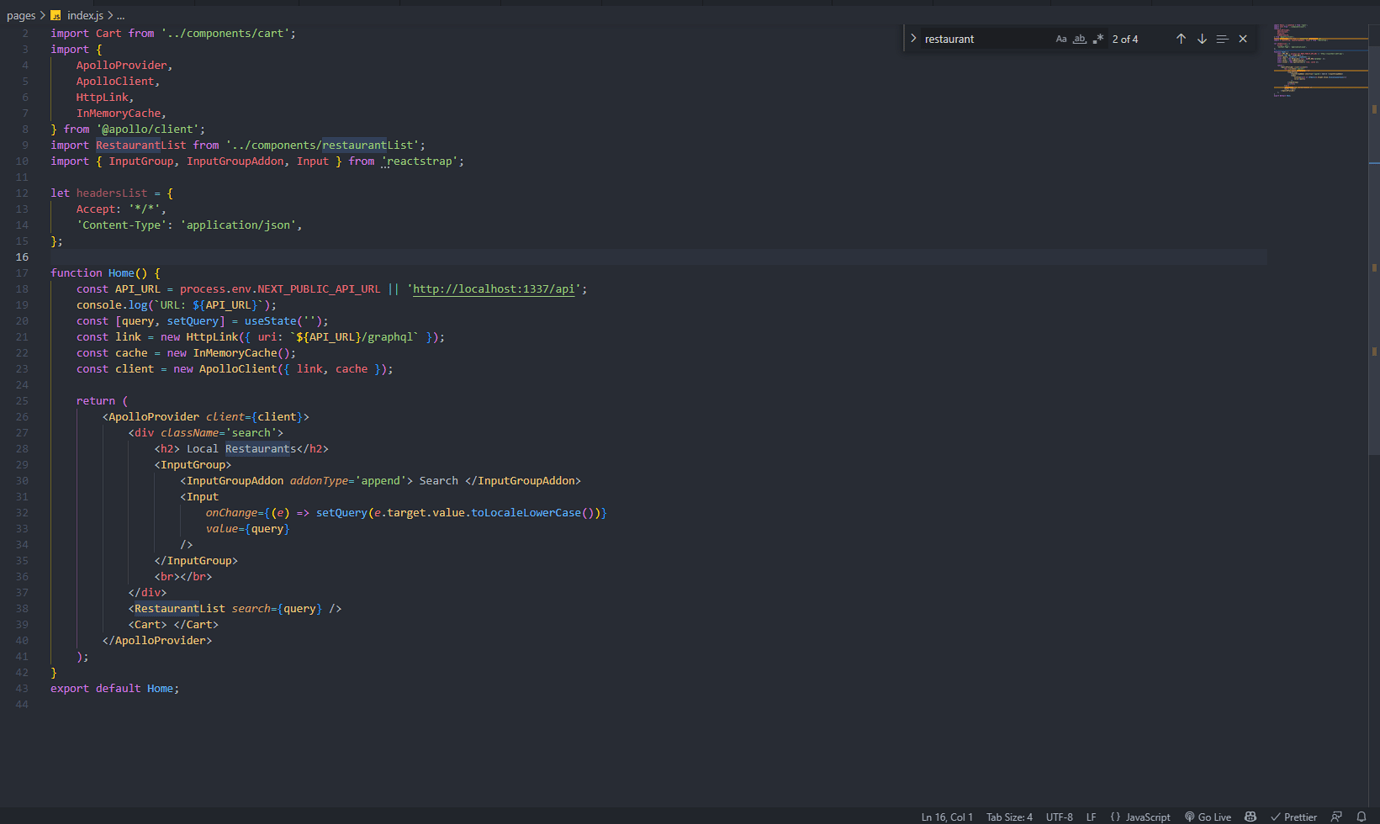1380x824 pixels.
Task: Click the Find in Selection icon
Action: click(x=1222, y=39)
